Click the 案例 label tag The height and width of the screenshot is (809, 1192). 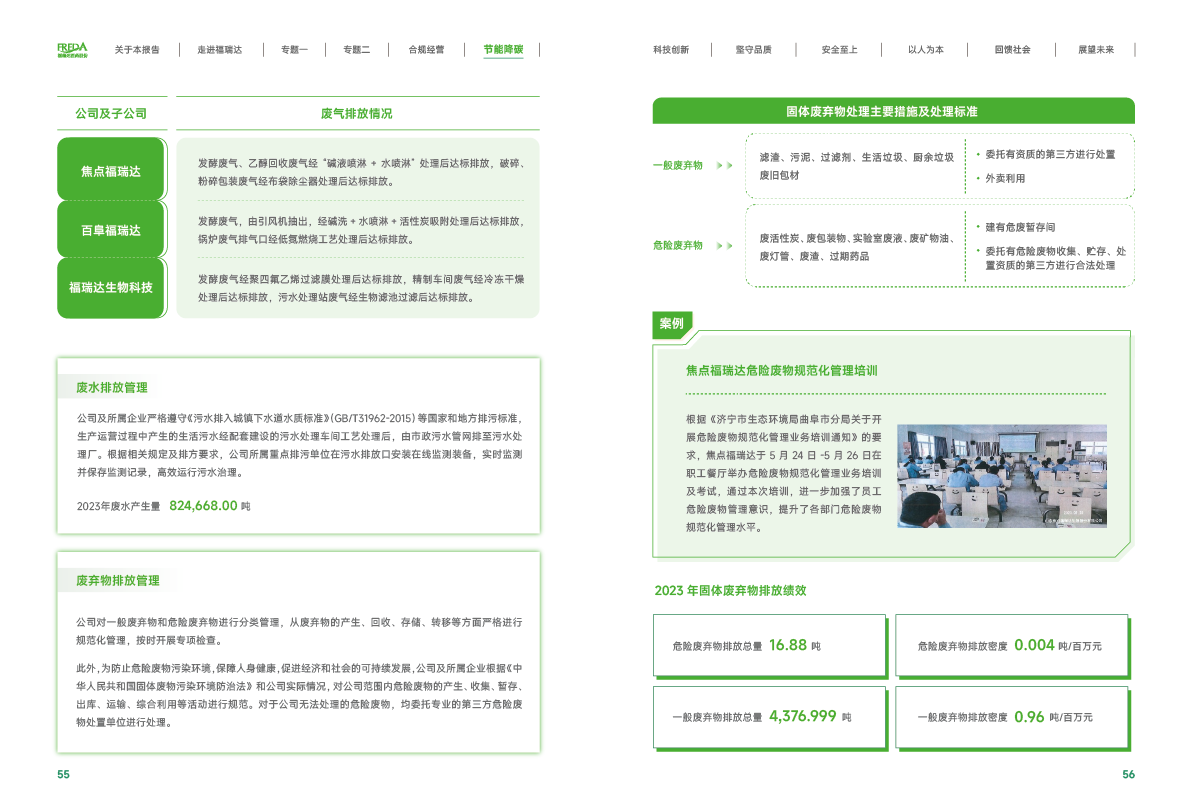672,324
